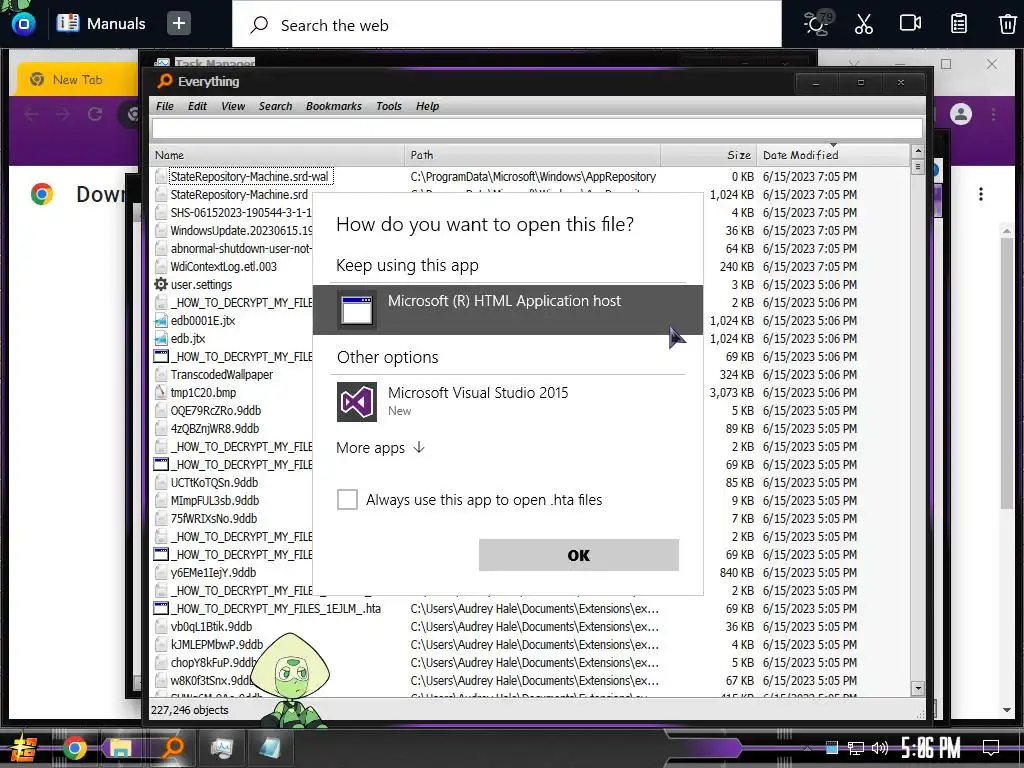
Task: Sort results by Date Modified column header
Action: [x=833, y=155]
